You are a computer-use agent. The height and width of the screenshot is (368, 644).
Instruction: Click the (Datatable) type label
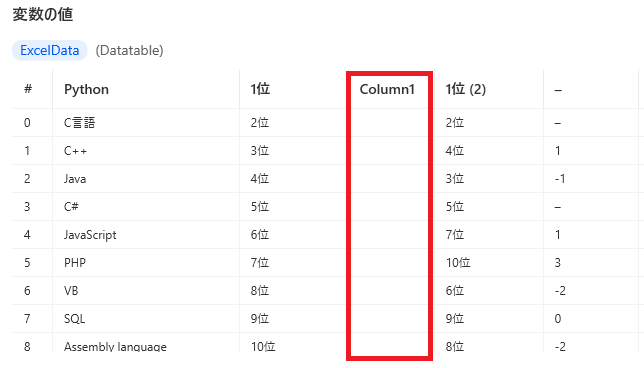[x=129, y=51]
